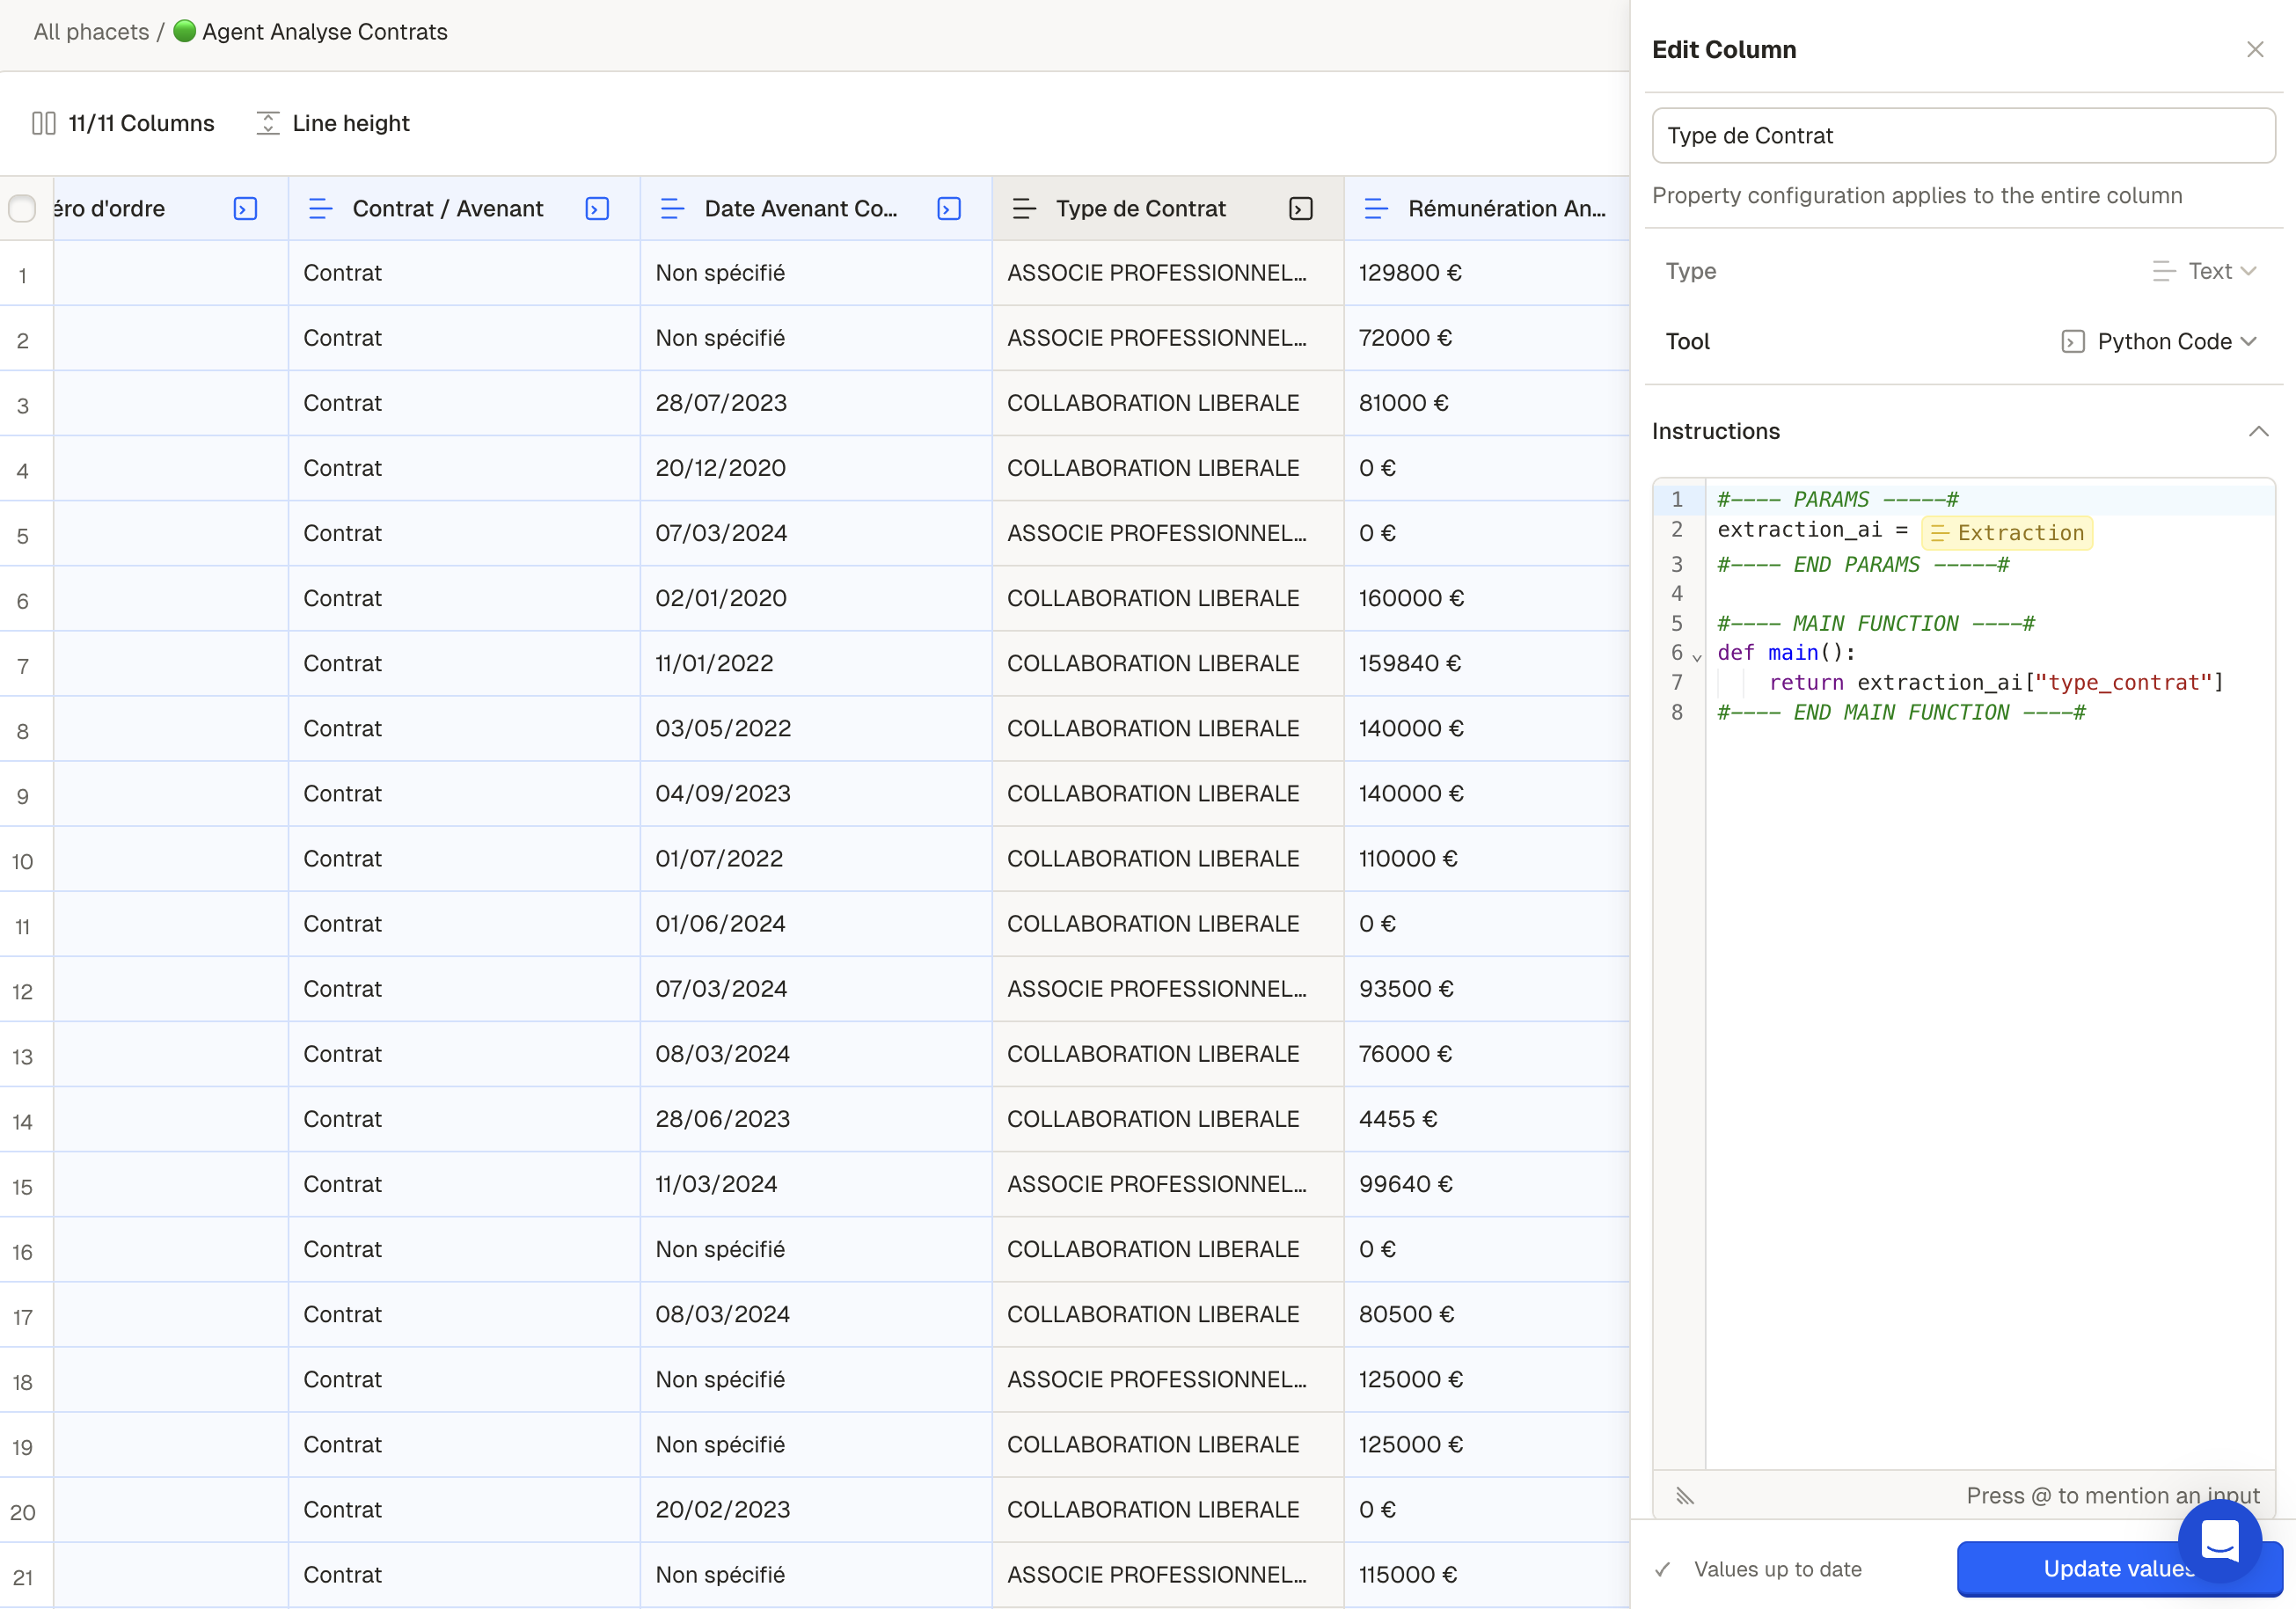The width and height of the screenshot is (2296, 1609).
Task: Click the 76000 € remuneration cell
Action: coord(1487,1053)
